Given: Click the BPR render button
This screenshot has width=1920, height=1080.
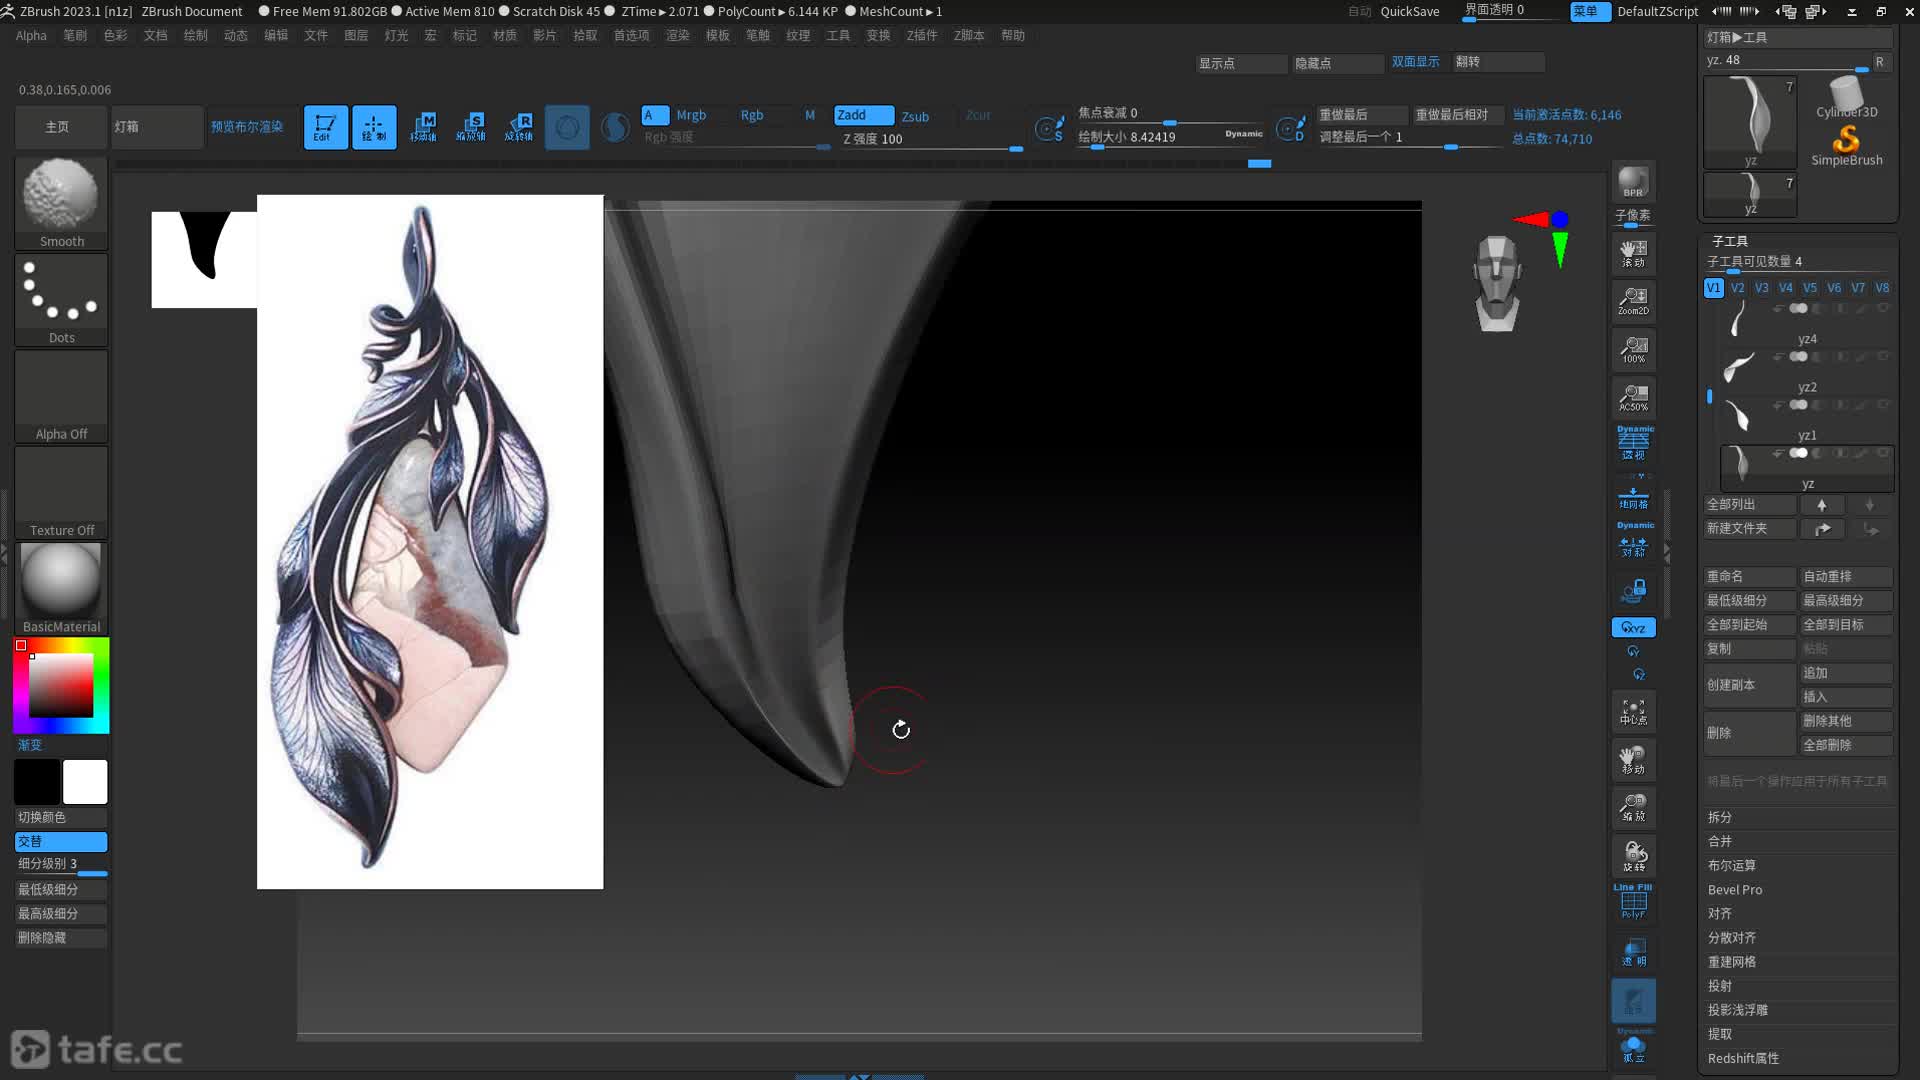Looking at the screenshot, I should coord(1633,181).
